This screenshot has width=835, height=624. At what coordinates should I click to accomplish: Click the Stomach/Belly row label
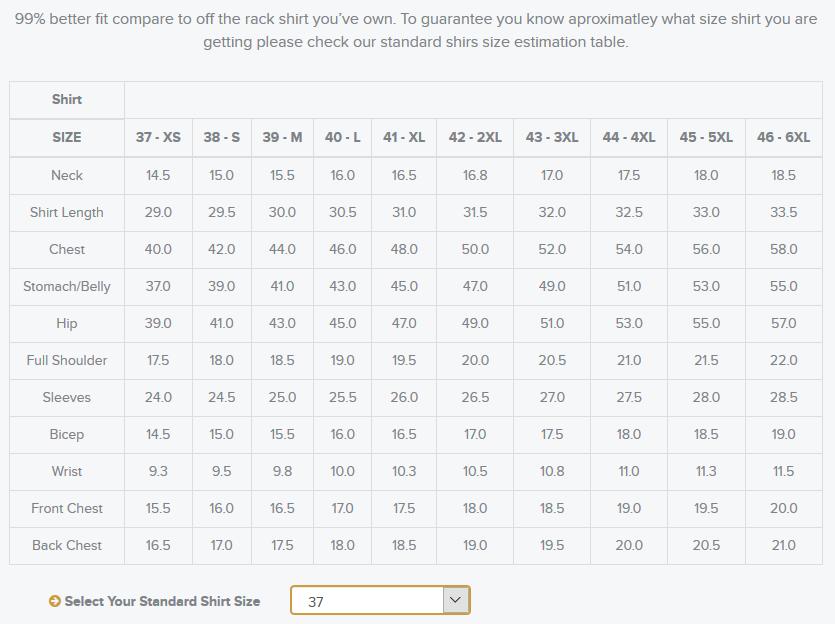click(67, 286)
